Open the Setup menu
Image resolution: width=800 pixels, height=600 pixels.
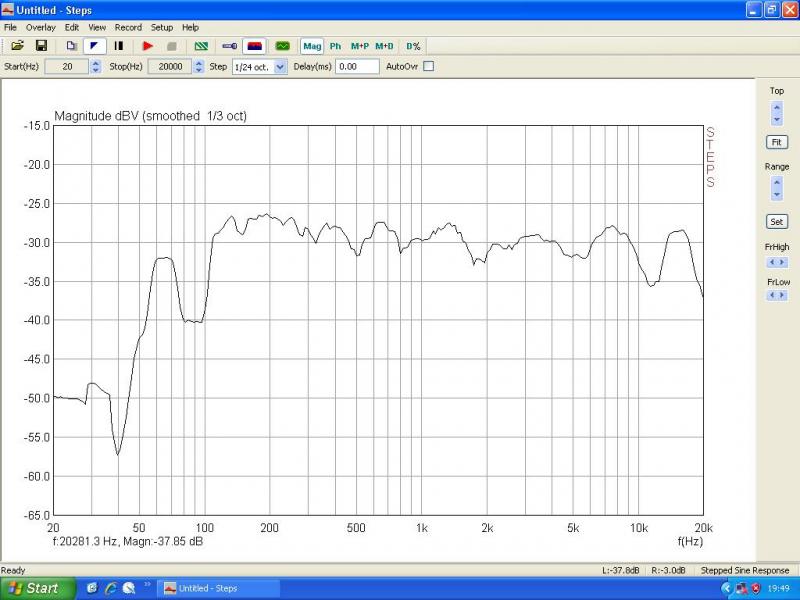[162, 28]
